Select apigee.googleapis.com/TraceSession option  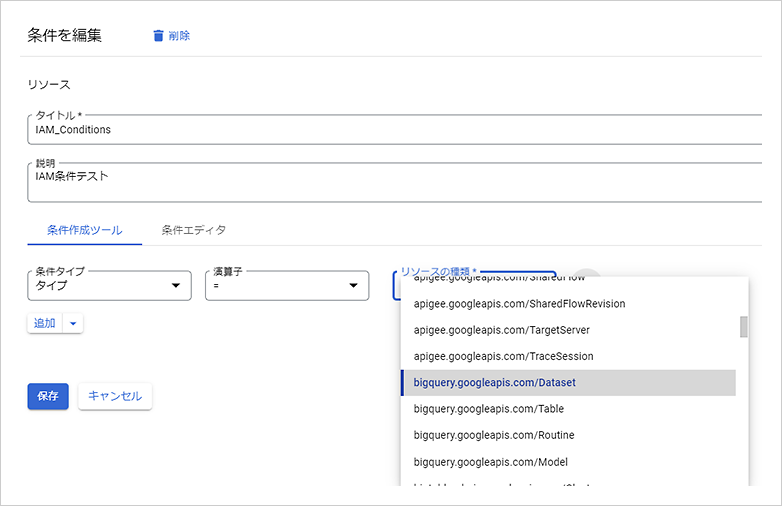coord(569,356)
